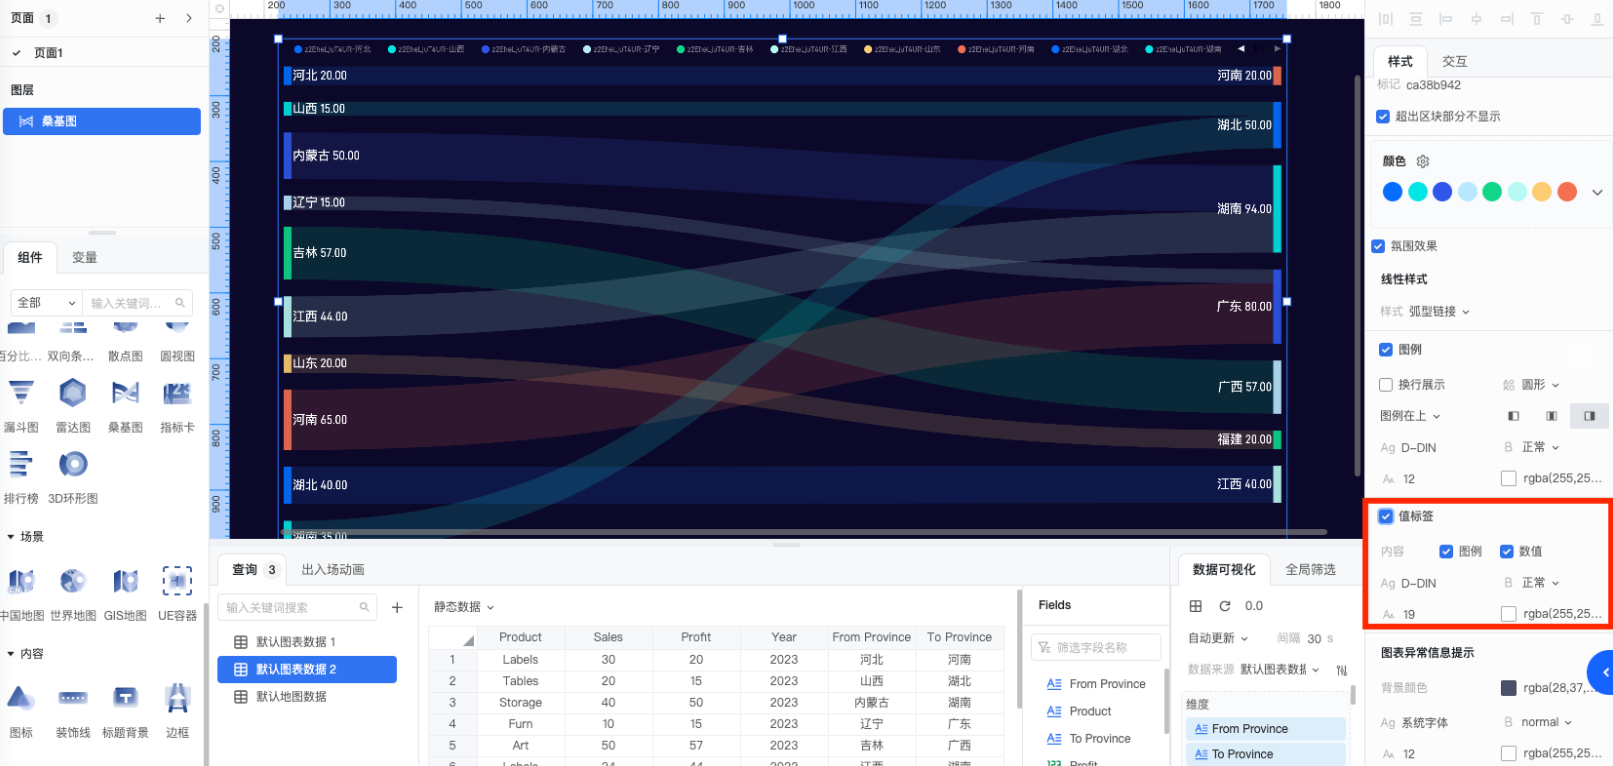1613x766 pixels.
Task: Insert the 中国地图 map component
Action: tap(21, 593)
